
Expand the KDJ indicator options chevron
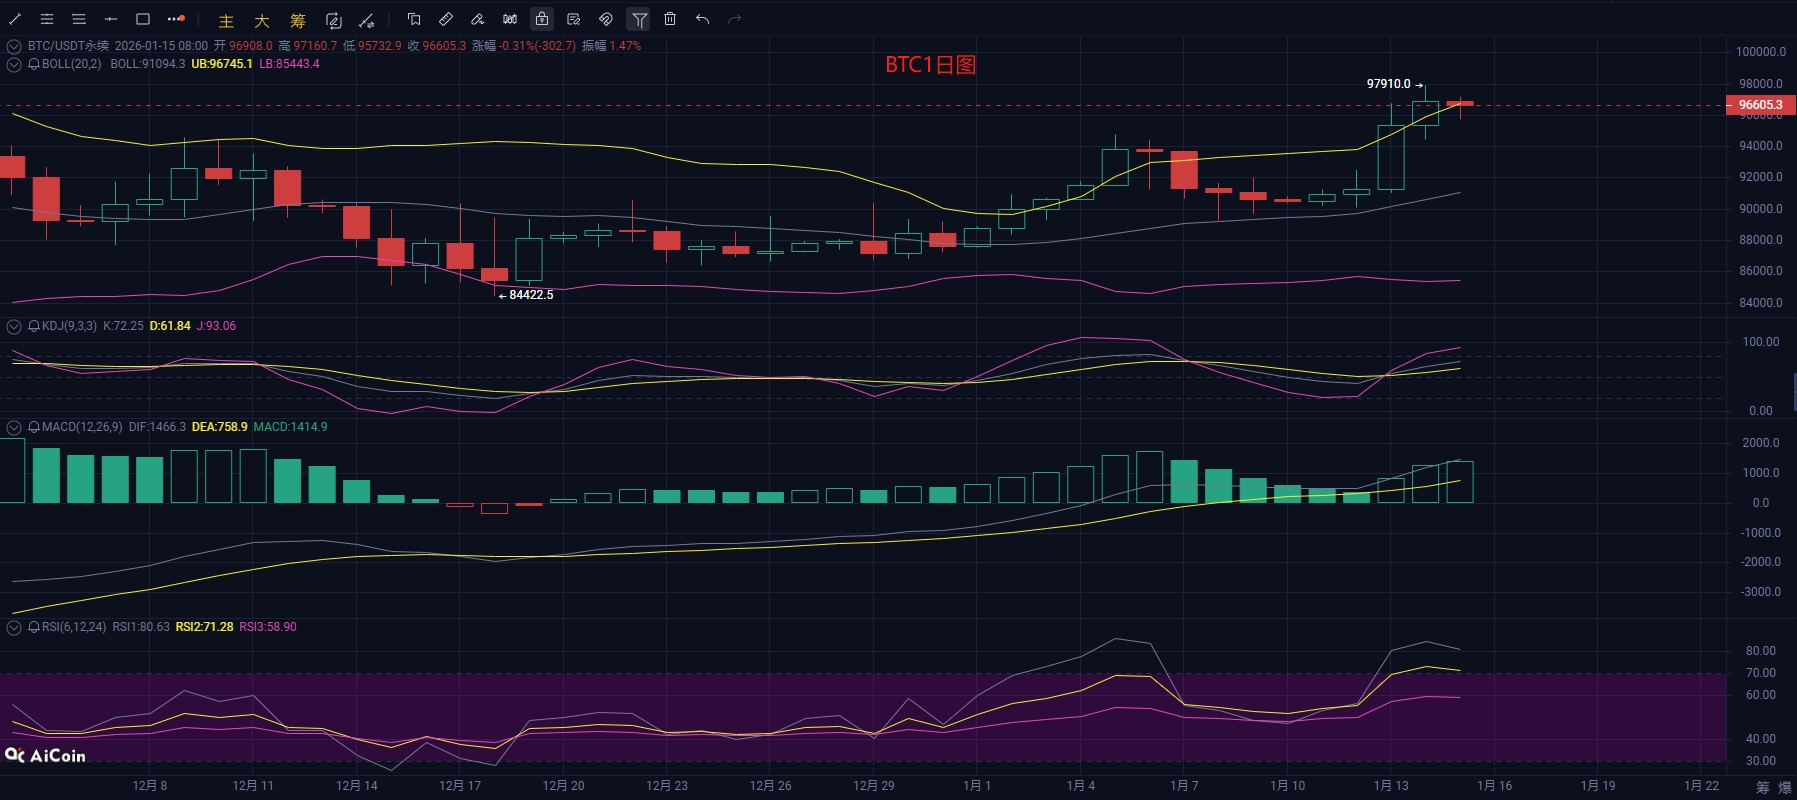[14, 326]
